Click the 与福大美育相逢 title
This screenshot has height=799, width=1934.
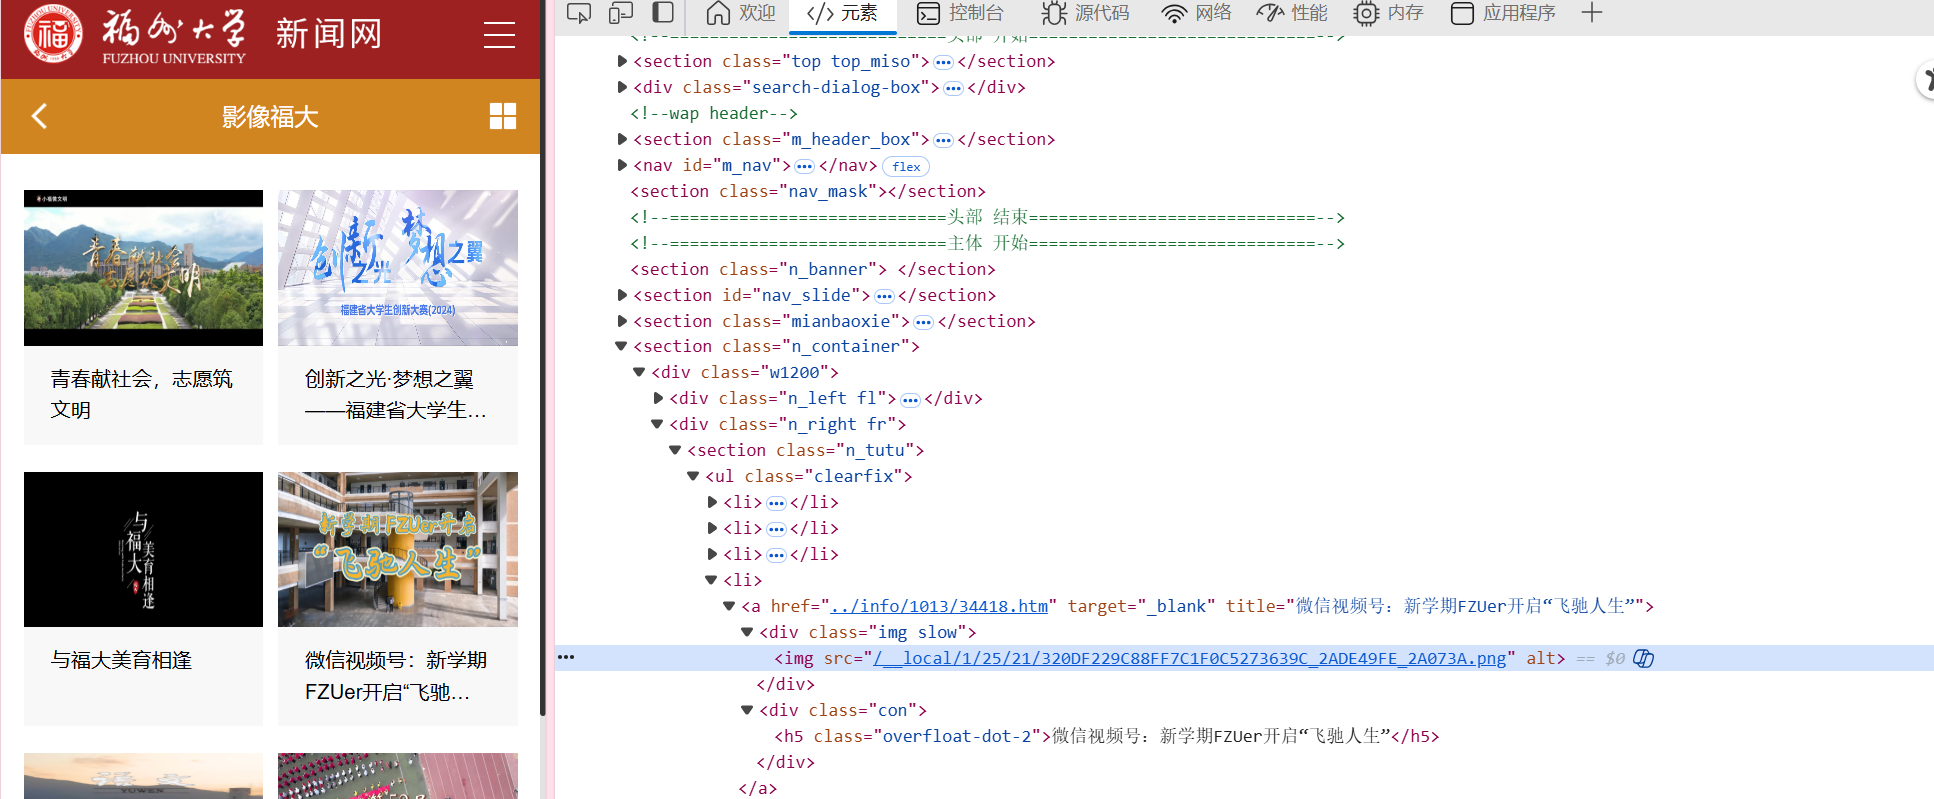[121, 660]
